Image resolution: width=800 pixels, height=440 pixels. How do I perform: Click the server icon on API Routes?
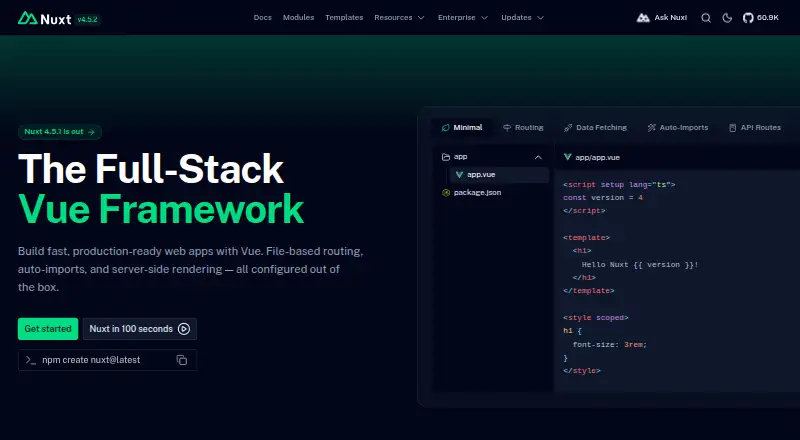[x=733, y=128]
